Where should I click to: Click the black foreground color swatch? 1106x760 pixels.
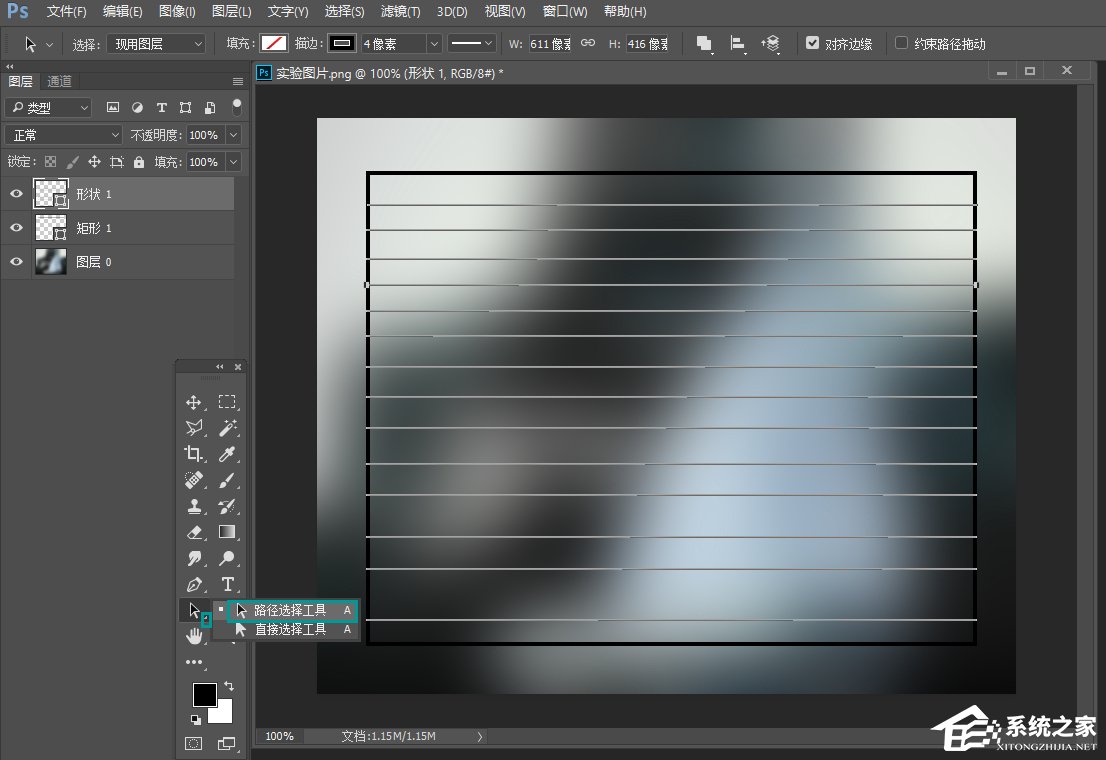click(x=204, y=694)
